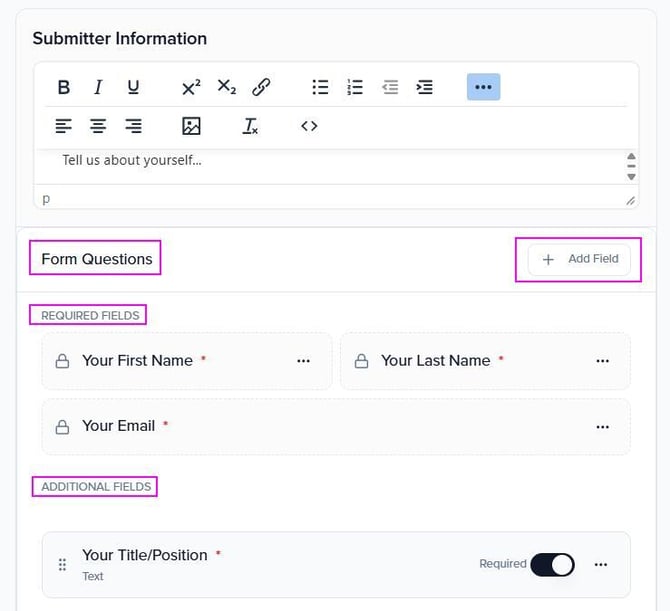670x611 pixels.
Task: Click drag handle of Your Title/Position
Action: tap(62, 564)
